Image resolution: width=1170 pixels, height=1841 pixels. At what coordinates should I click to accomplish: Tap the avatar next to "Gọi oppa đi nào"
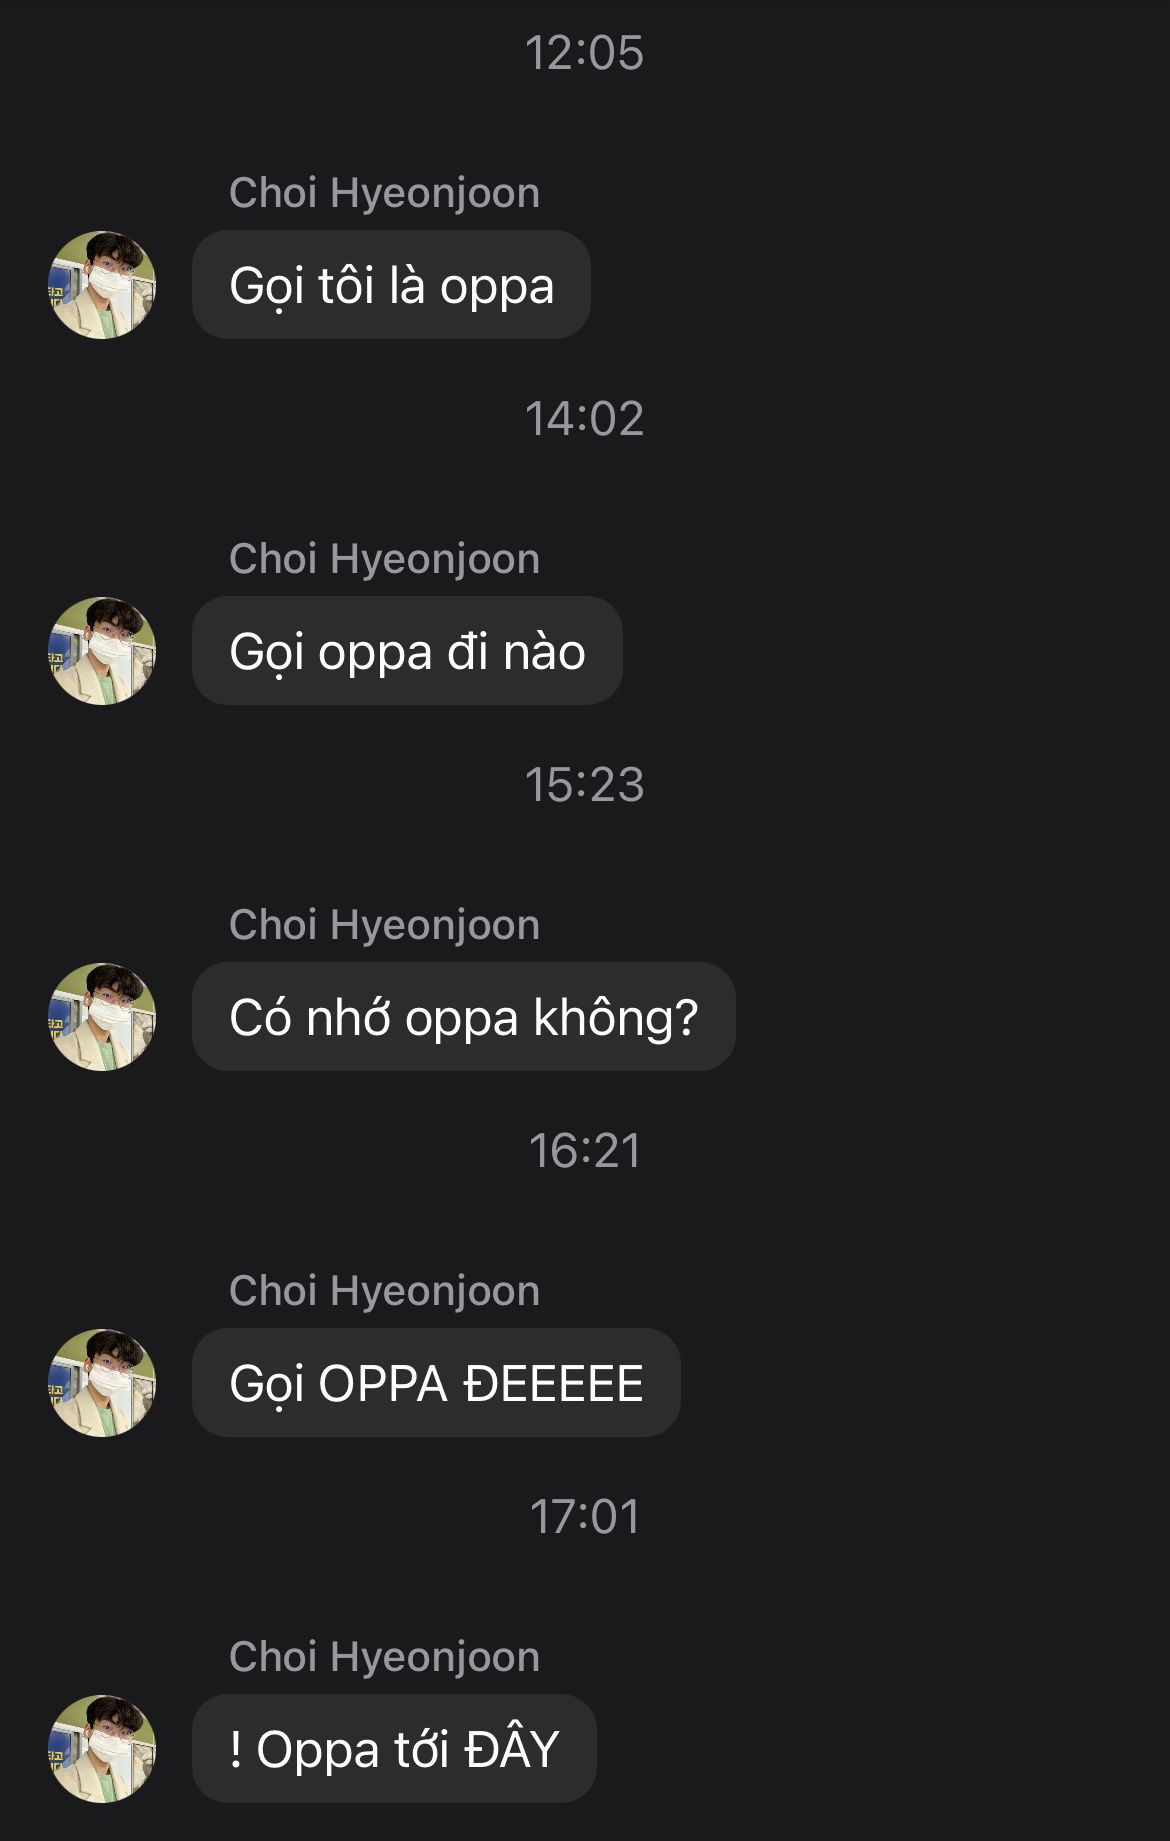[102, 651]
